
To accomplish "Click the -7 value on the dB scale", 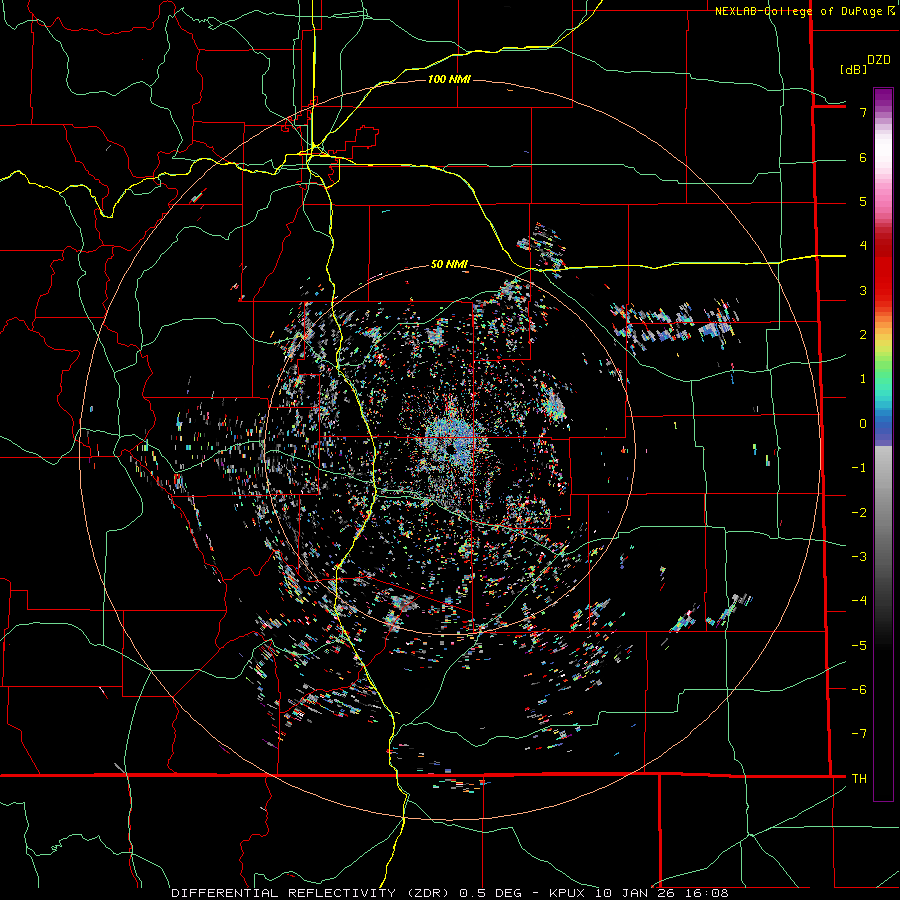I will click(x=859, y=734).
